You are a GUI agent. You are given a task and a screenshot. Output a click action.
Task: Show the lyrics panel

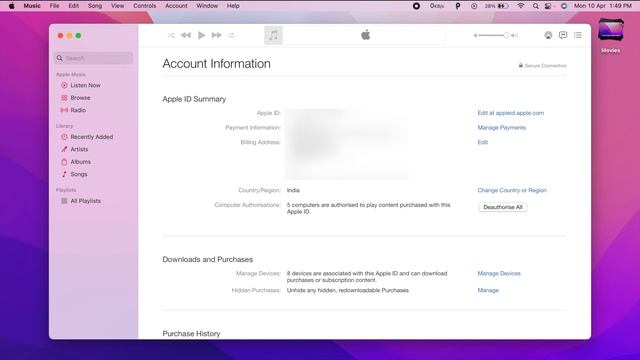point(563,36)
